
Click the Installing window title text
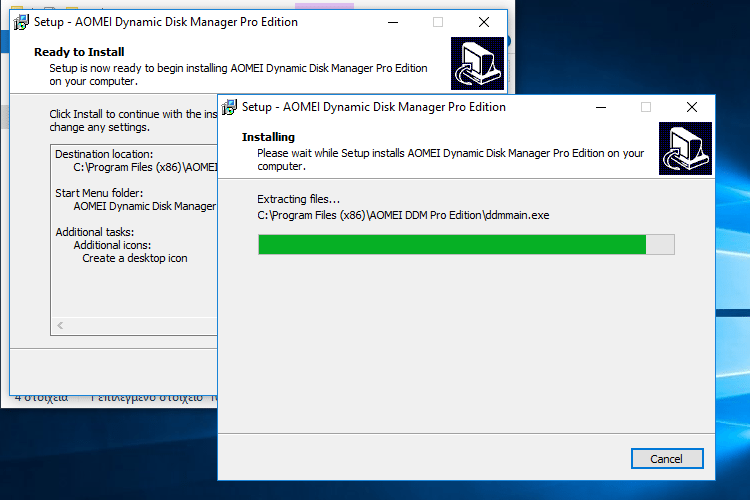374,107
